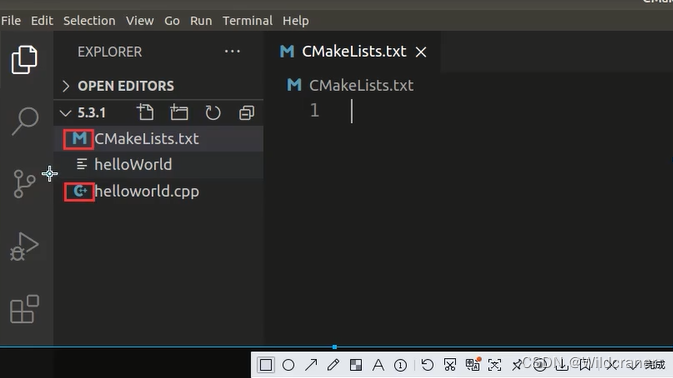The image size is (673, 378).
Task: Refresh the explorer file tree
Action: coord(213,113)
